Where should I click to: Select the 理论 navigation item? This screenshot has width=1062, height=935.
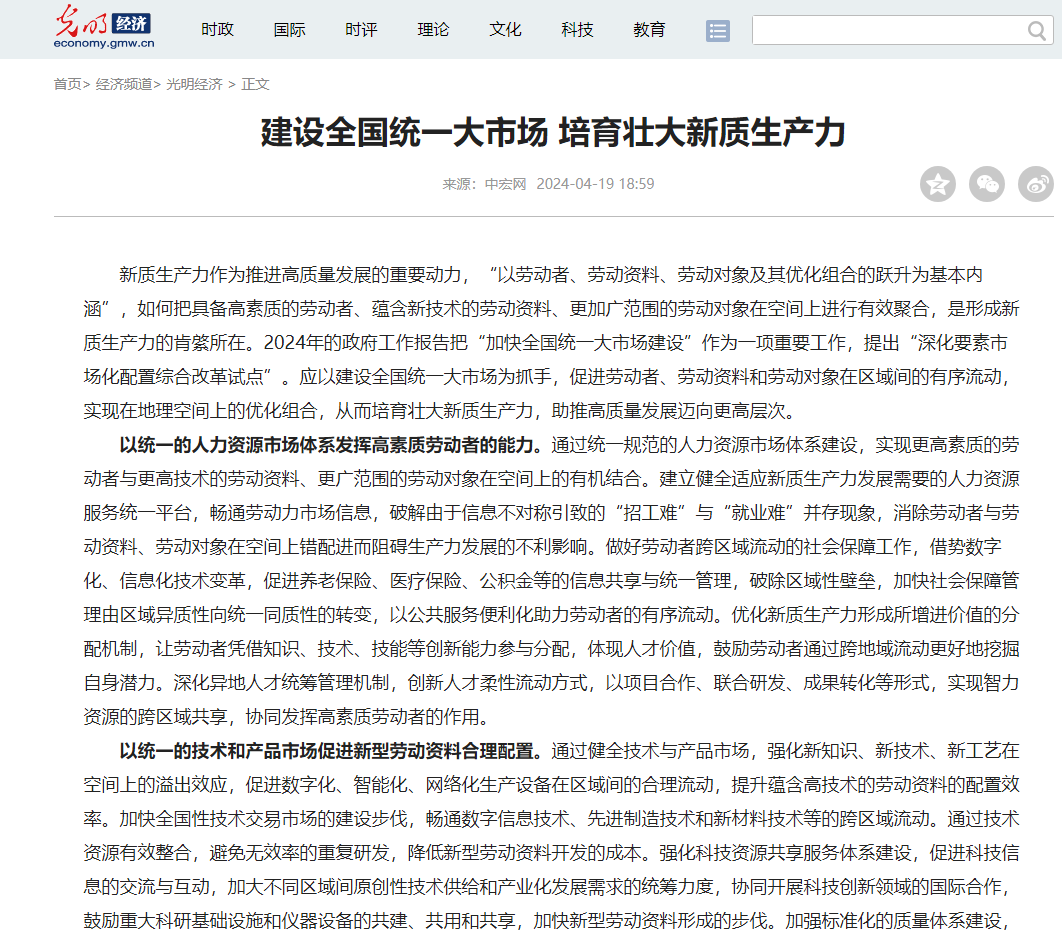point(433,30)
